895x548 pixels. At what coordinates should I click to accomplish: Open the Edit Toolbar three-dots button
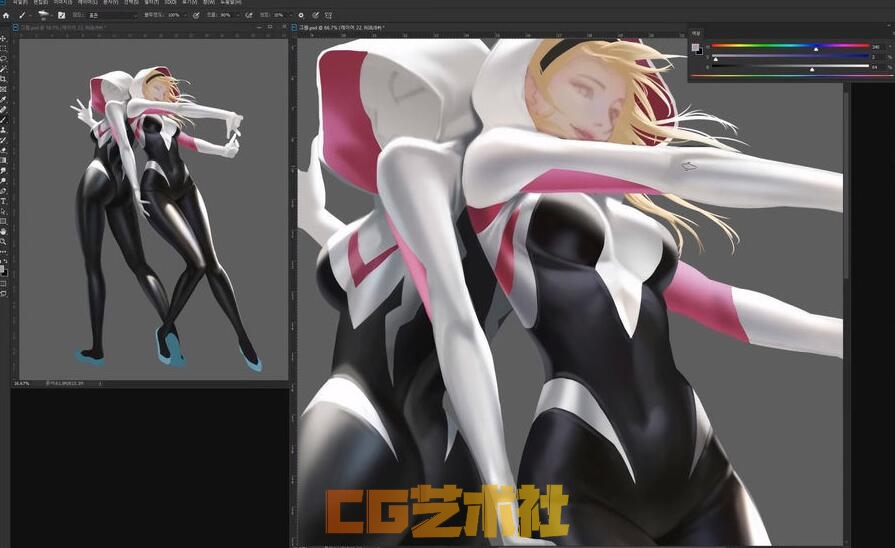[x=3, y=252]
